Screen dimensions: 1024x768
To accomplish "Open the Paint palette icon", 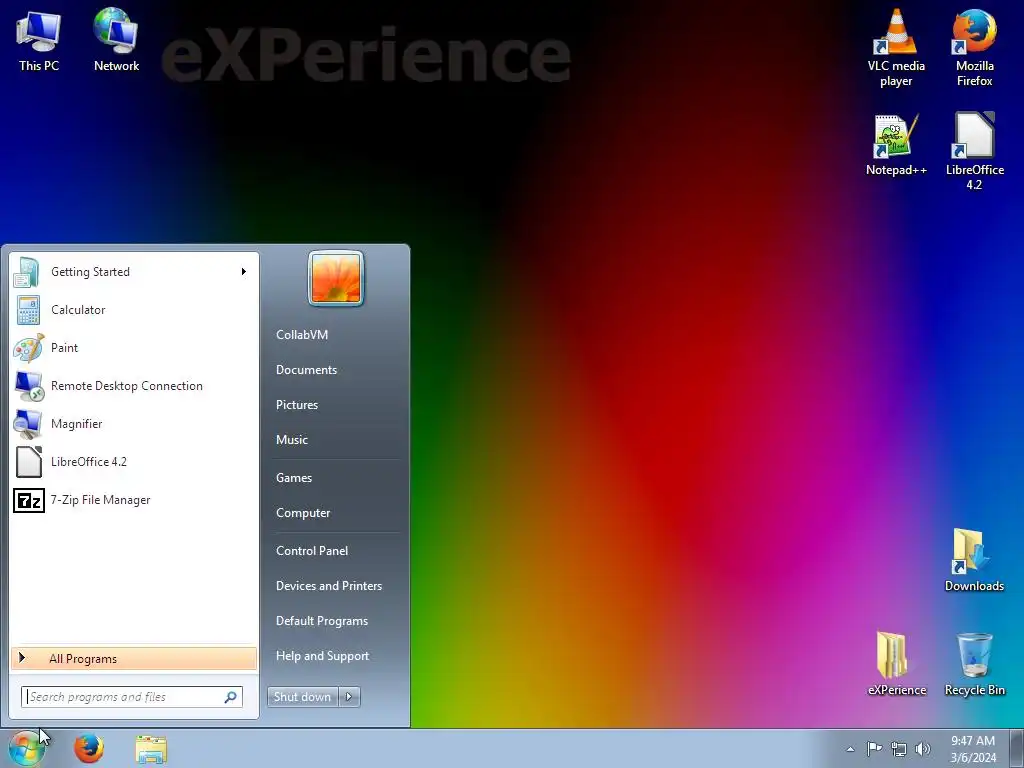I will click(29, 347).
